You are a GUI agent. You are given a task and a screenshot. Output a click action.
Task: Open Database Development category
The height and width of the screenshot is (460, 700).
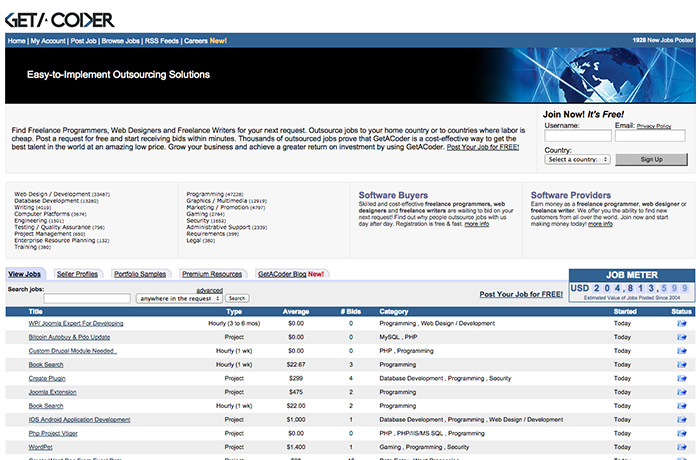tap(56, 201)
